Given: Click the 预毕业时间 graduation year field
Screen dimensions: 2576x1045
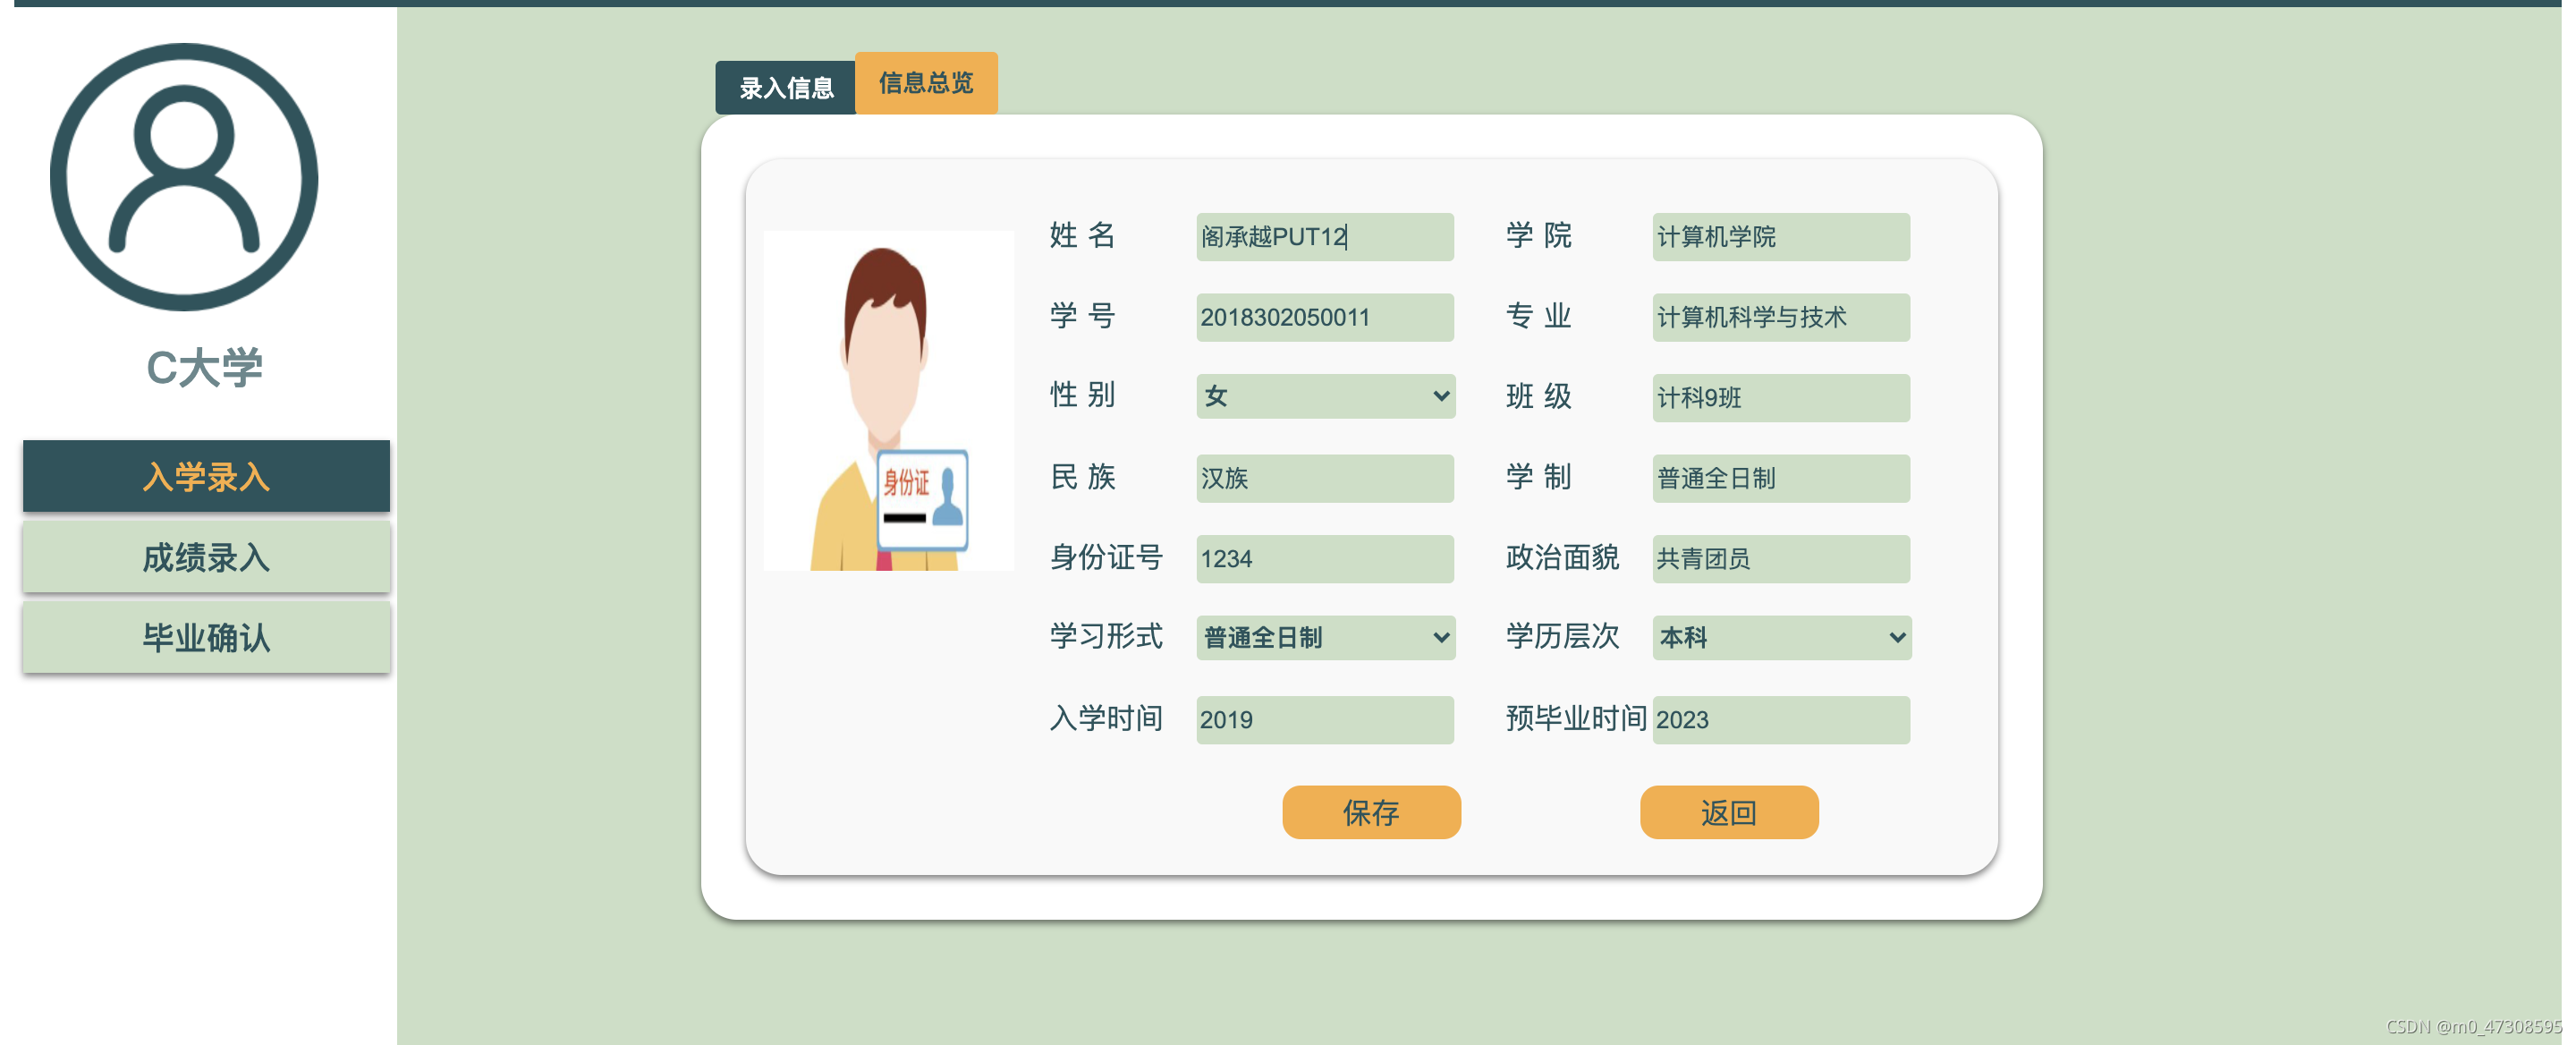Looking at the screenshot, I should (1780, 720).
